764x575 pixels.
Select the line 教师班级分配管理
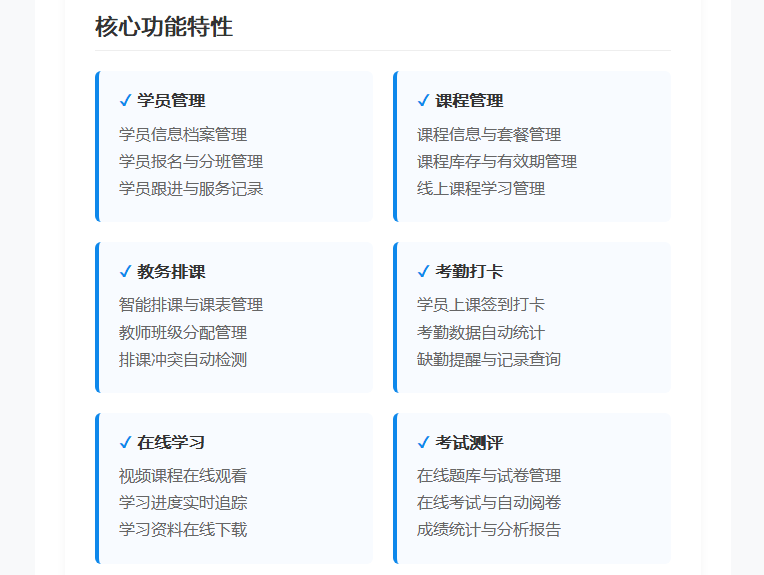click(183, 333)
